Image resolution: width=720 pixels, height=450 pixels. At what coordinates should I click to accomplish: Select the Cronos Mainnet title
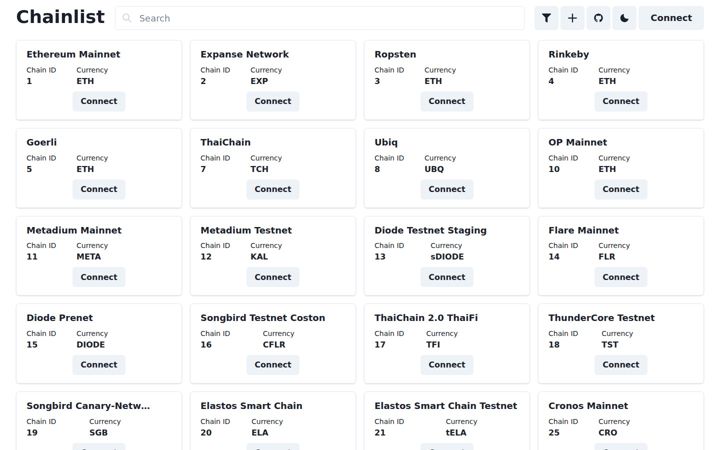click(588, 406)
